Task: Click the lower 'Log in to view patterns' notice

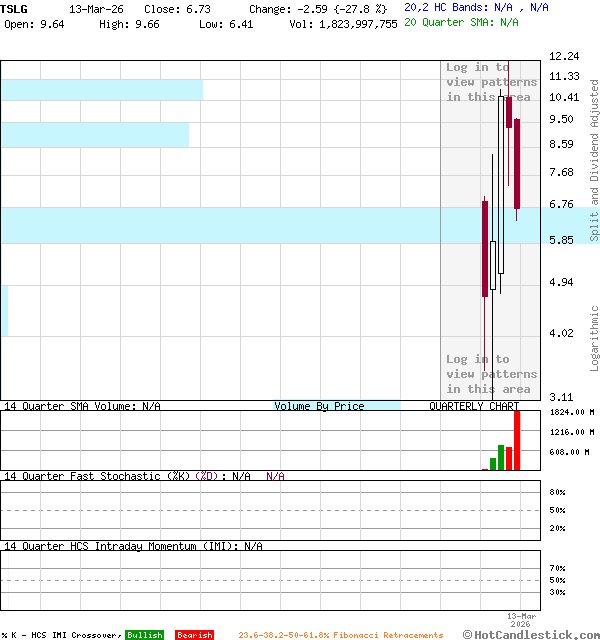Action: tap(491, 374)
